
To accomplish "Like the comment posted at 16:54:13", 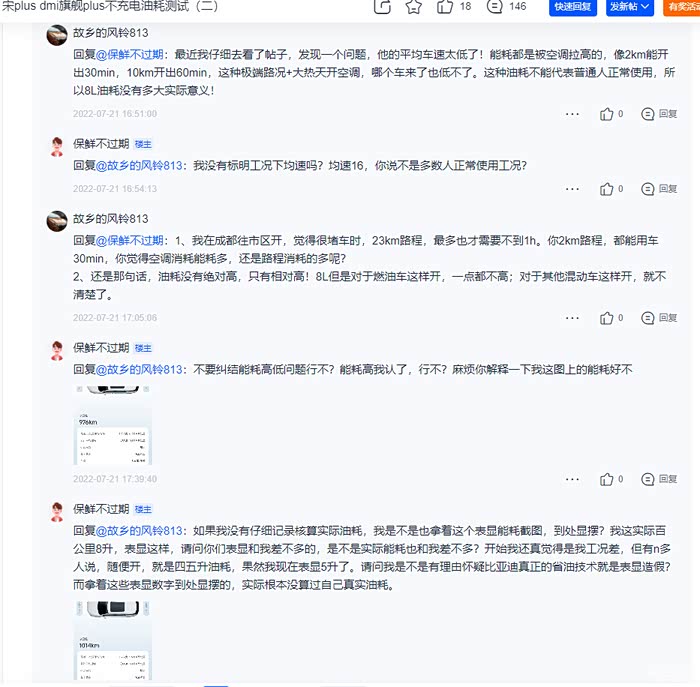I will click(x=606, y=189).
